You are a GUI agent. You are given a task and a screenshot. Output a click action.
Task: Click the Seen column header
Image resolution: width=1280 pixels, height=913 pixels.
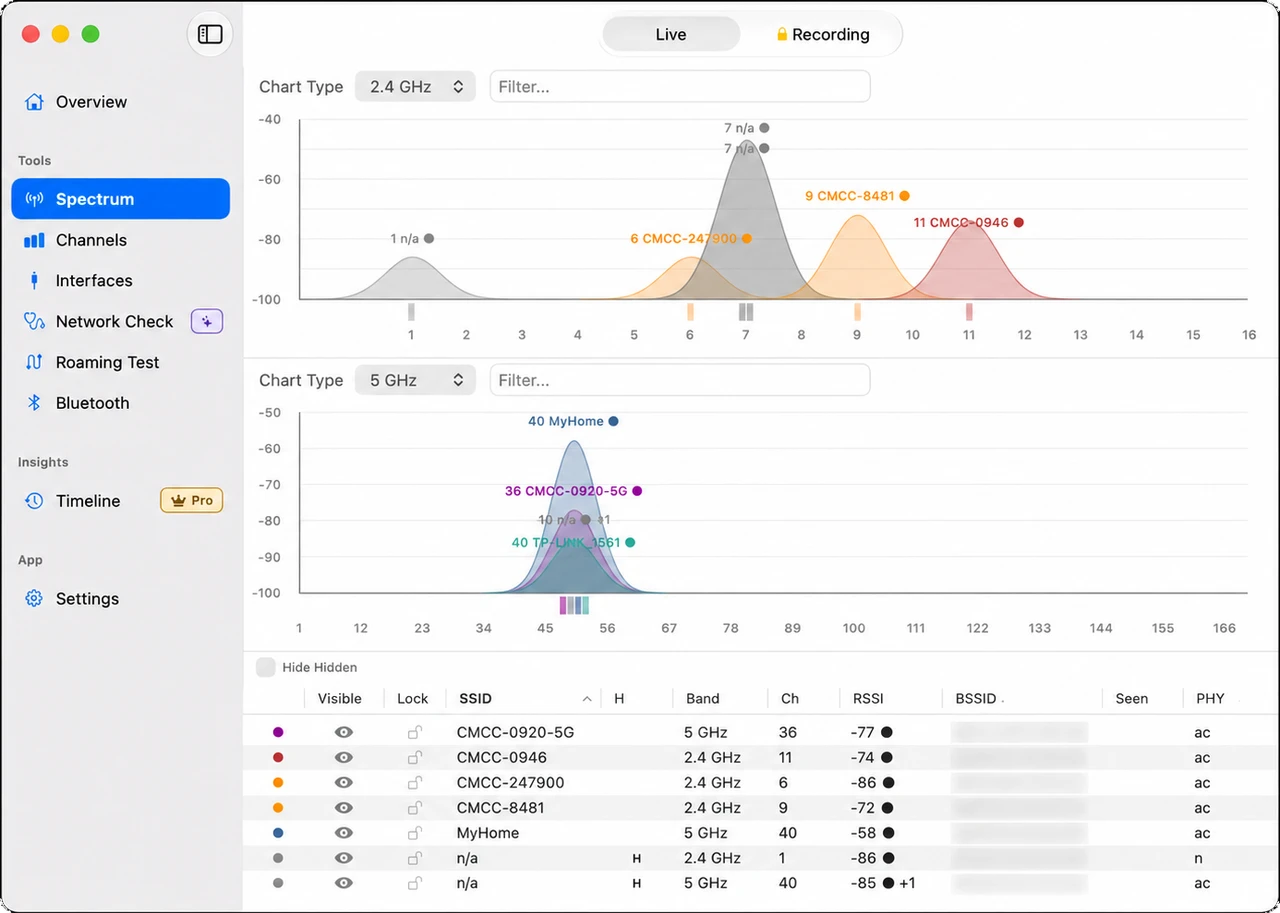click(x=1132, y=699)
